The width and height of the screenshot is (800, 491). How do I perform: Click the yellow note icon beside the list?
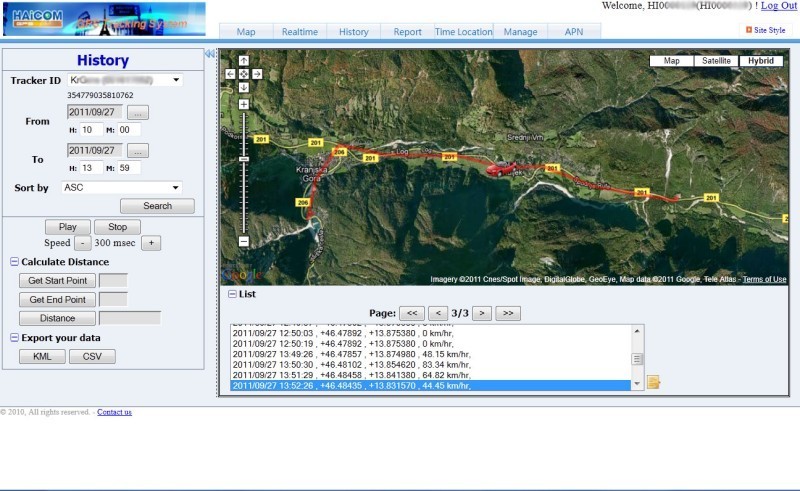click(653, 382)
